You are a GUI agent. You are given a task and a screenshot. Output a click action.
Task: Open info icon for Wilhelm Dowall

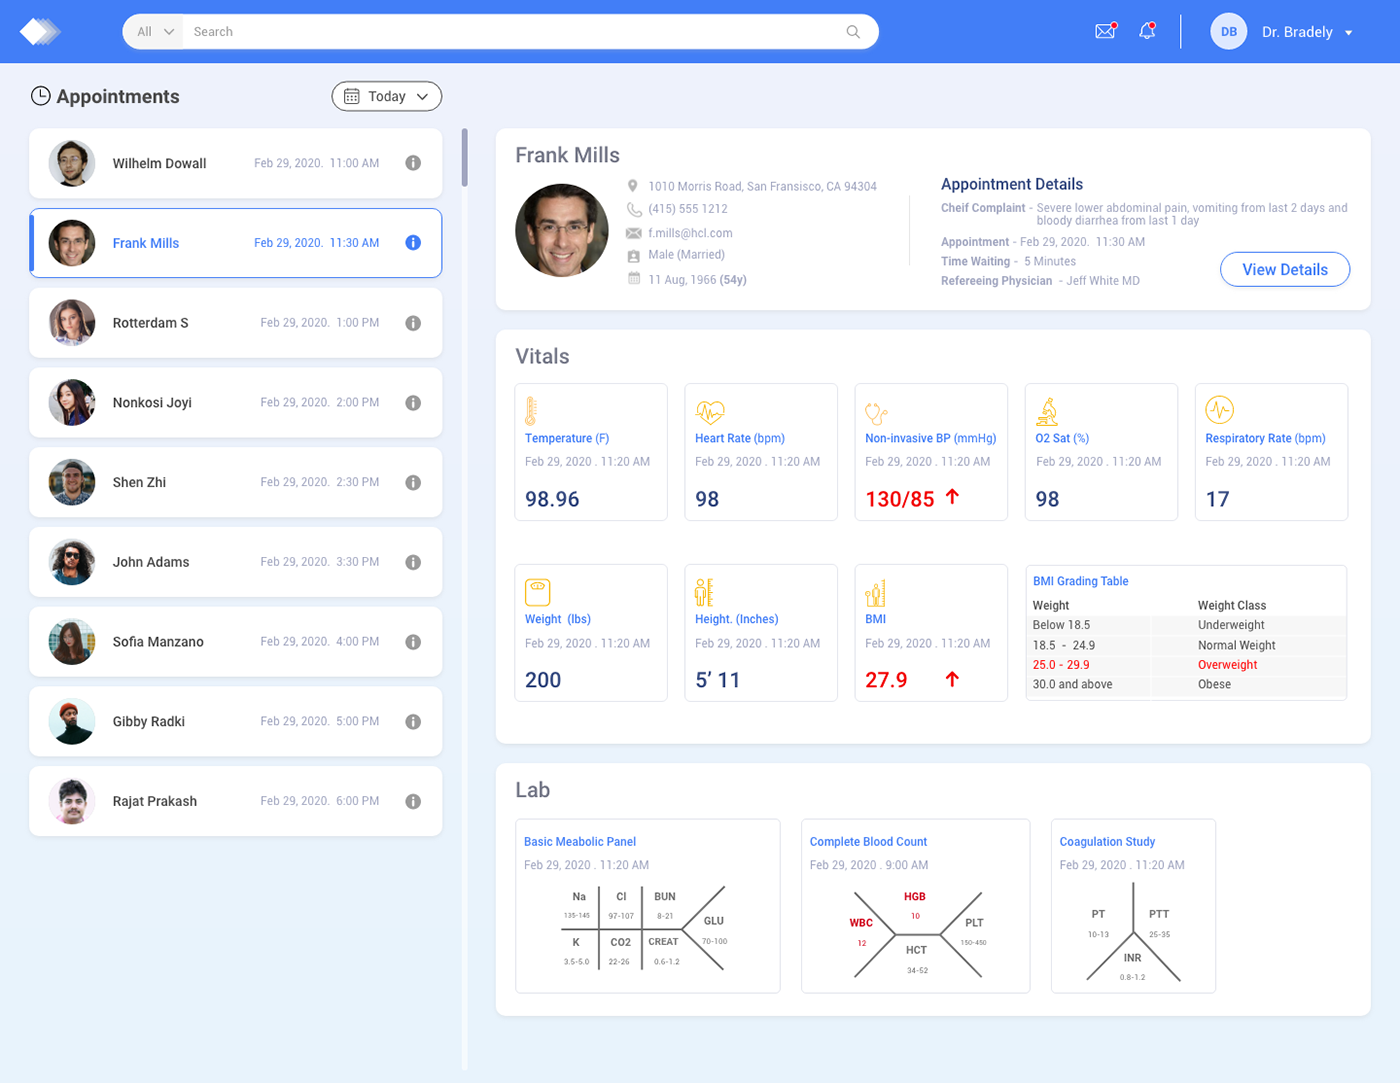coord(413,163)
